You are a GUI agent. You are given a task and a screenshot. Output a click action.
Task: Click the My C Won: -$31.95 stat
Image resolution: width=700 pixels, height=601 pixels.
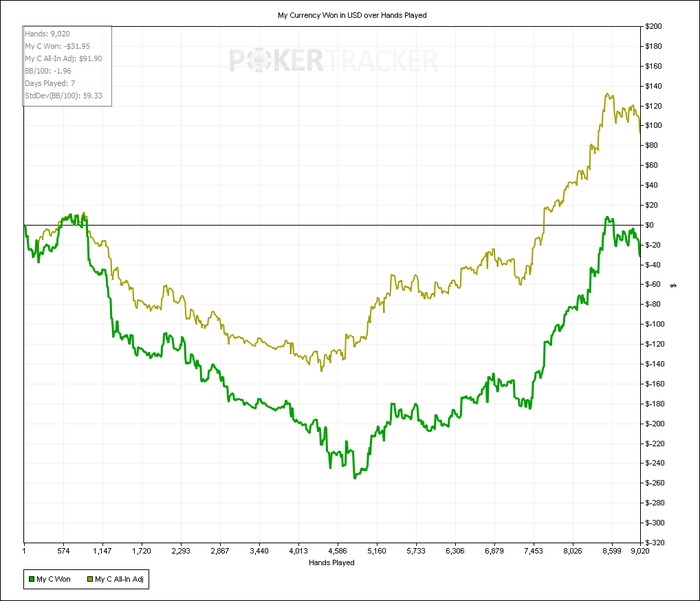pyautogui.click(x=58, y=46)
